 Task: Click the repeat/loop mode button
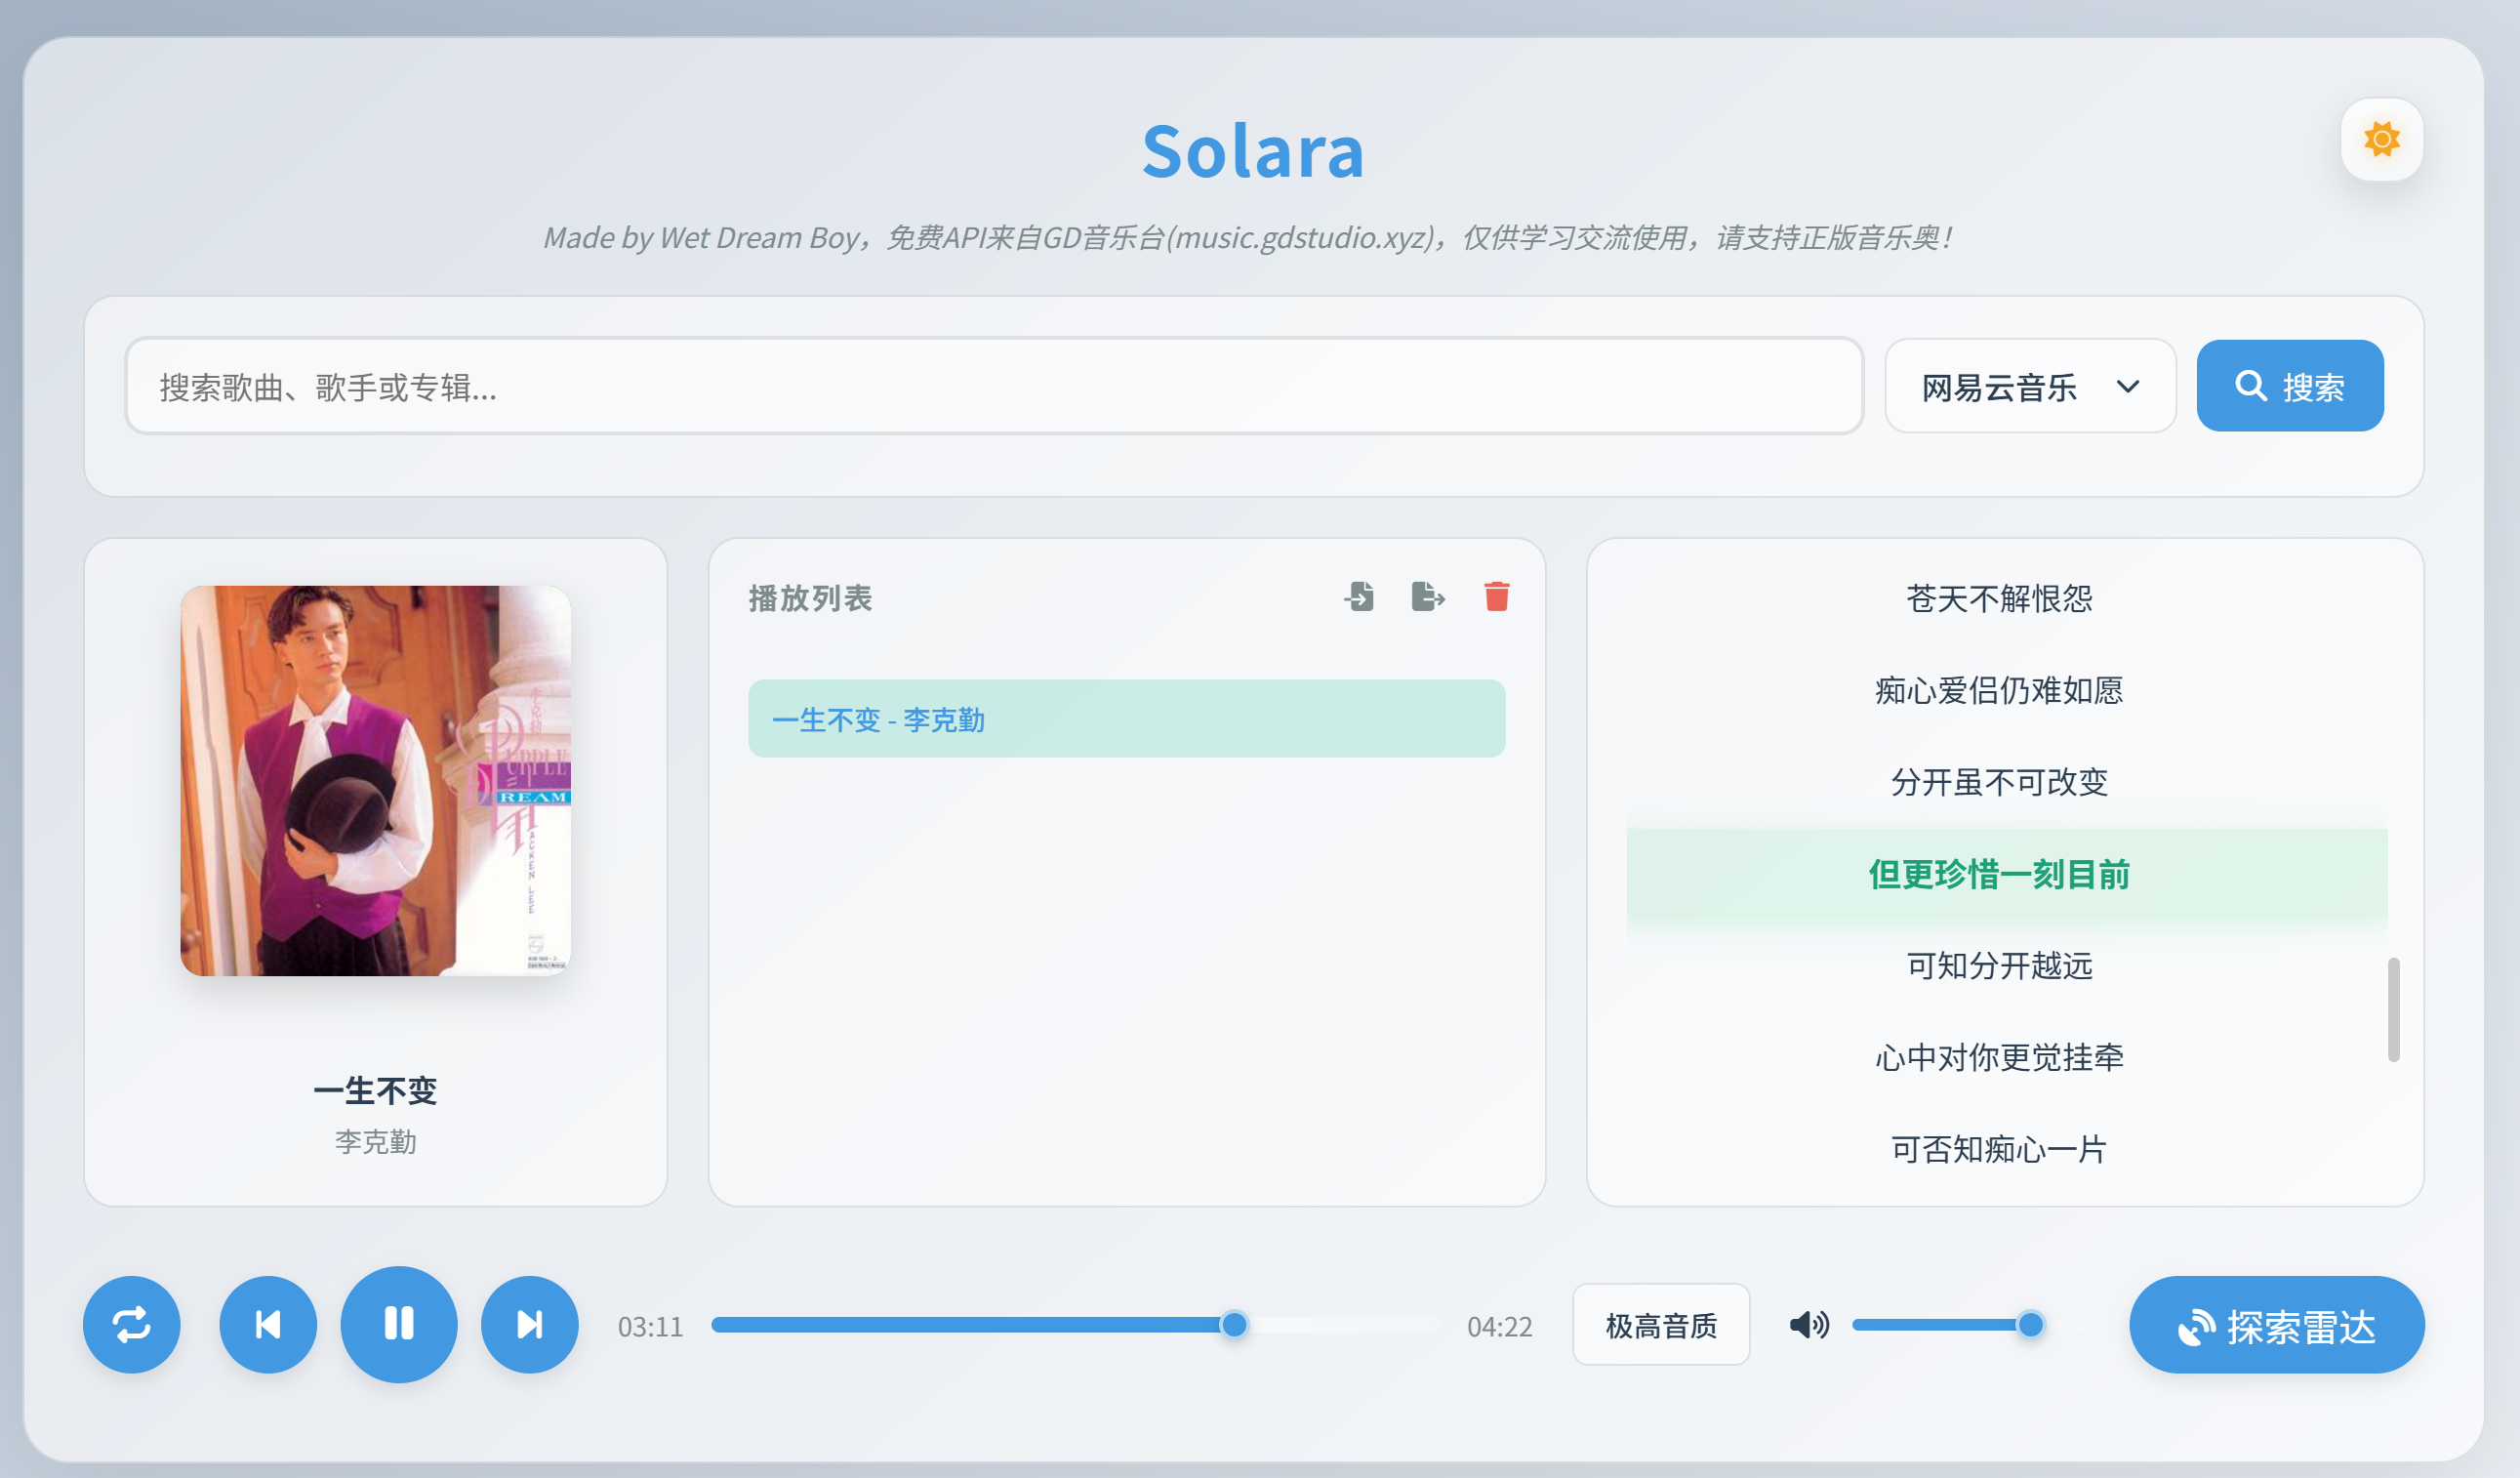coord(131,1324)
